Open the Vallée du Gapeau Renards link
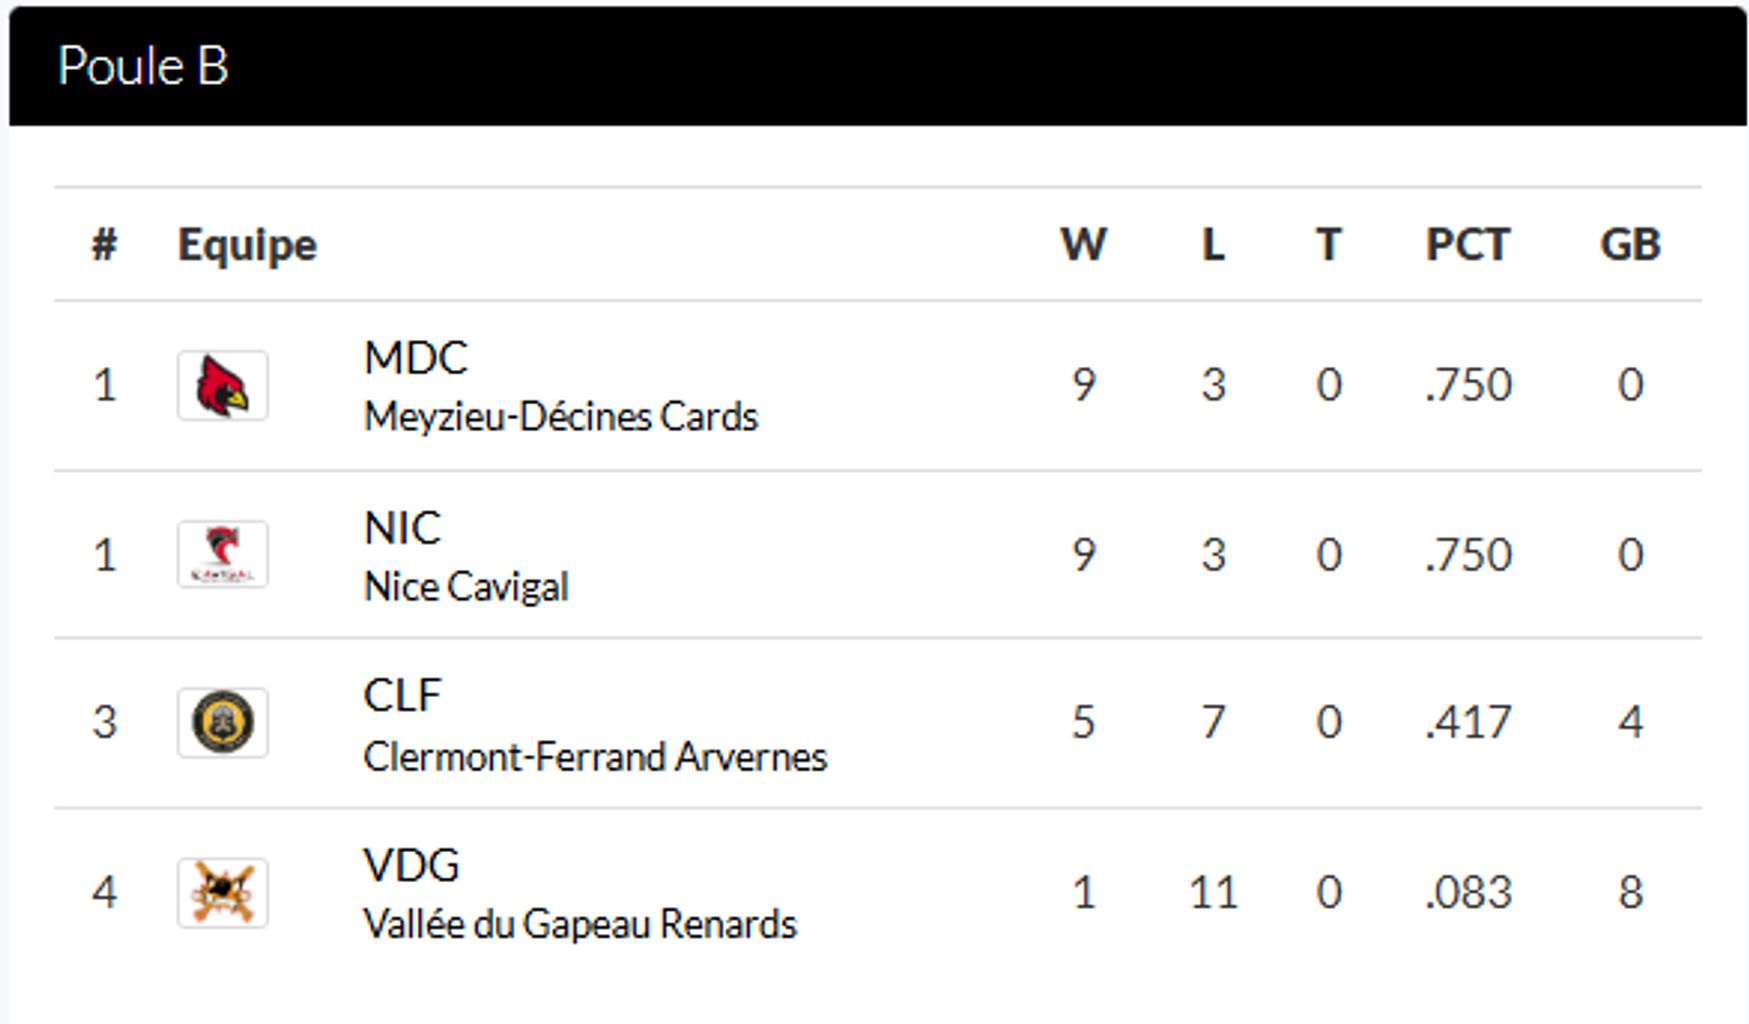Viewport: 1749px width, 1024px height. (x=580, y=925)
